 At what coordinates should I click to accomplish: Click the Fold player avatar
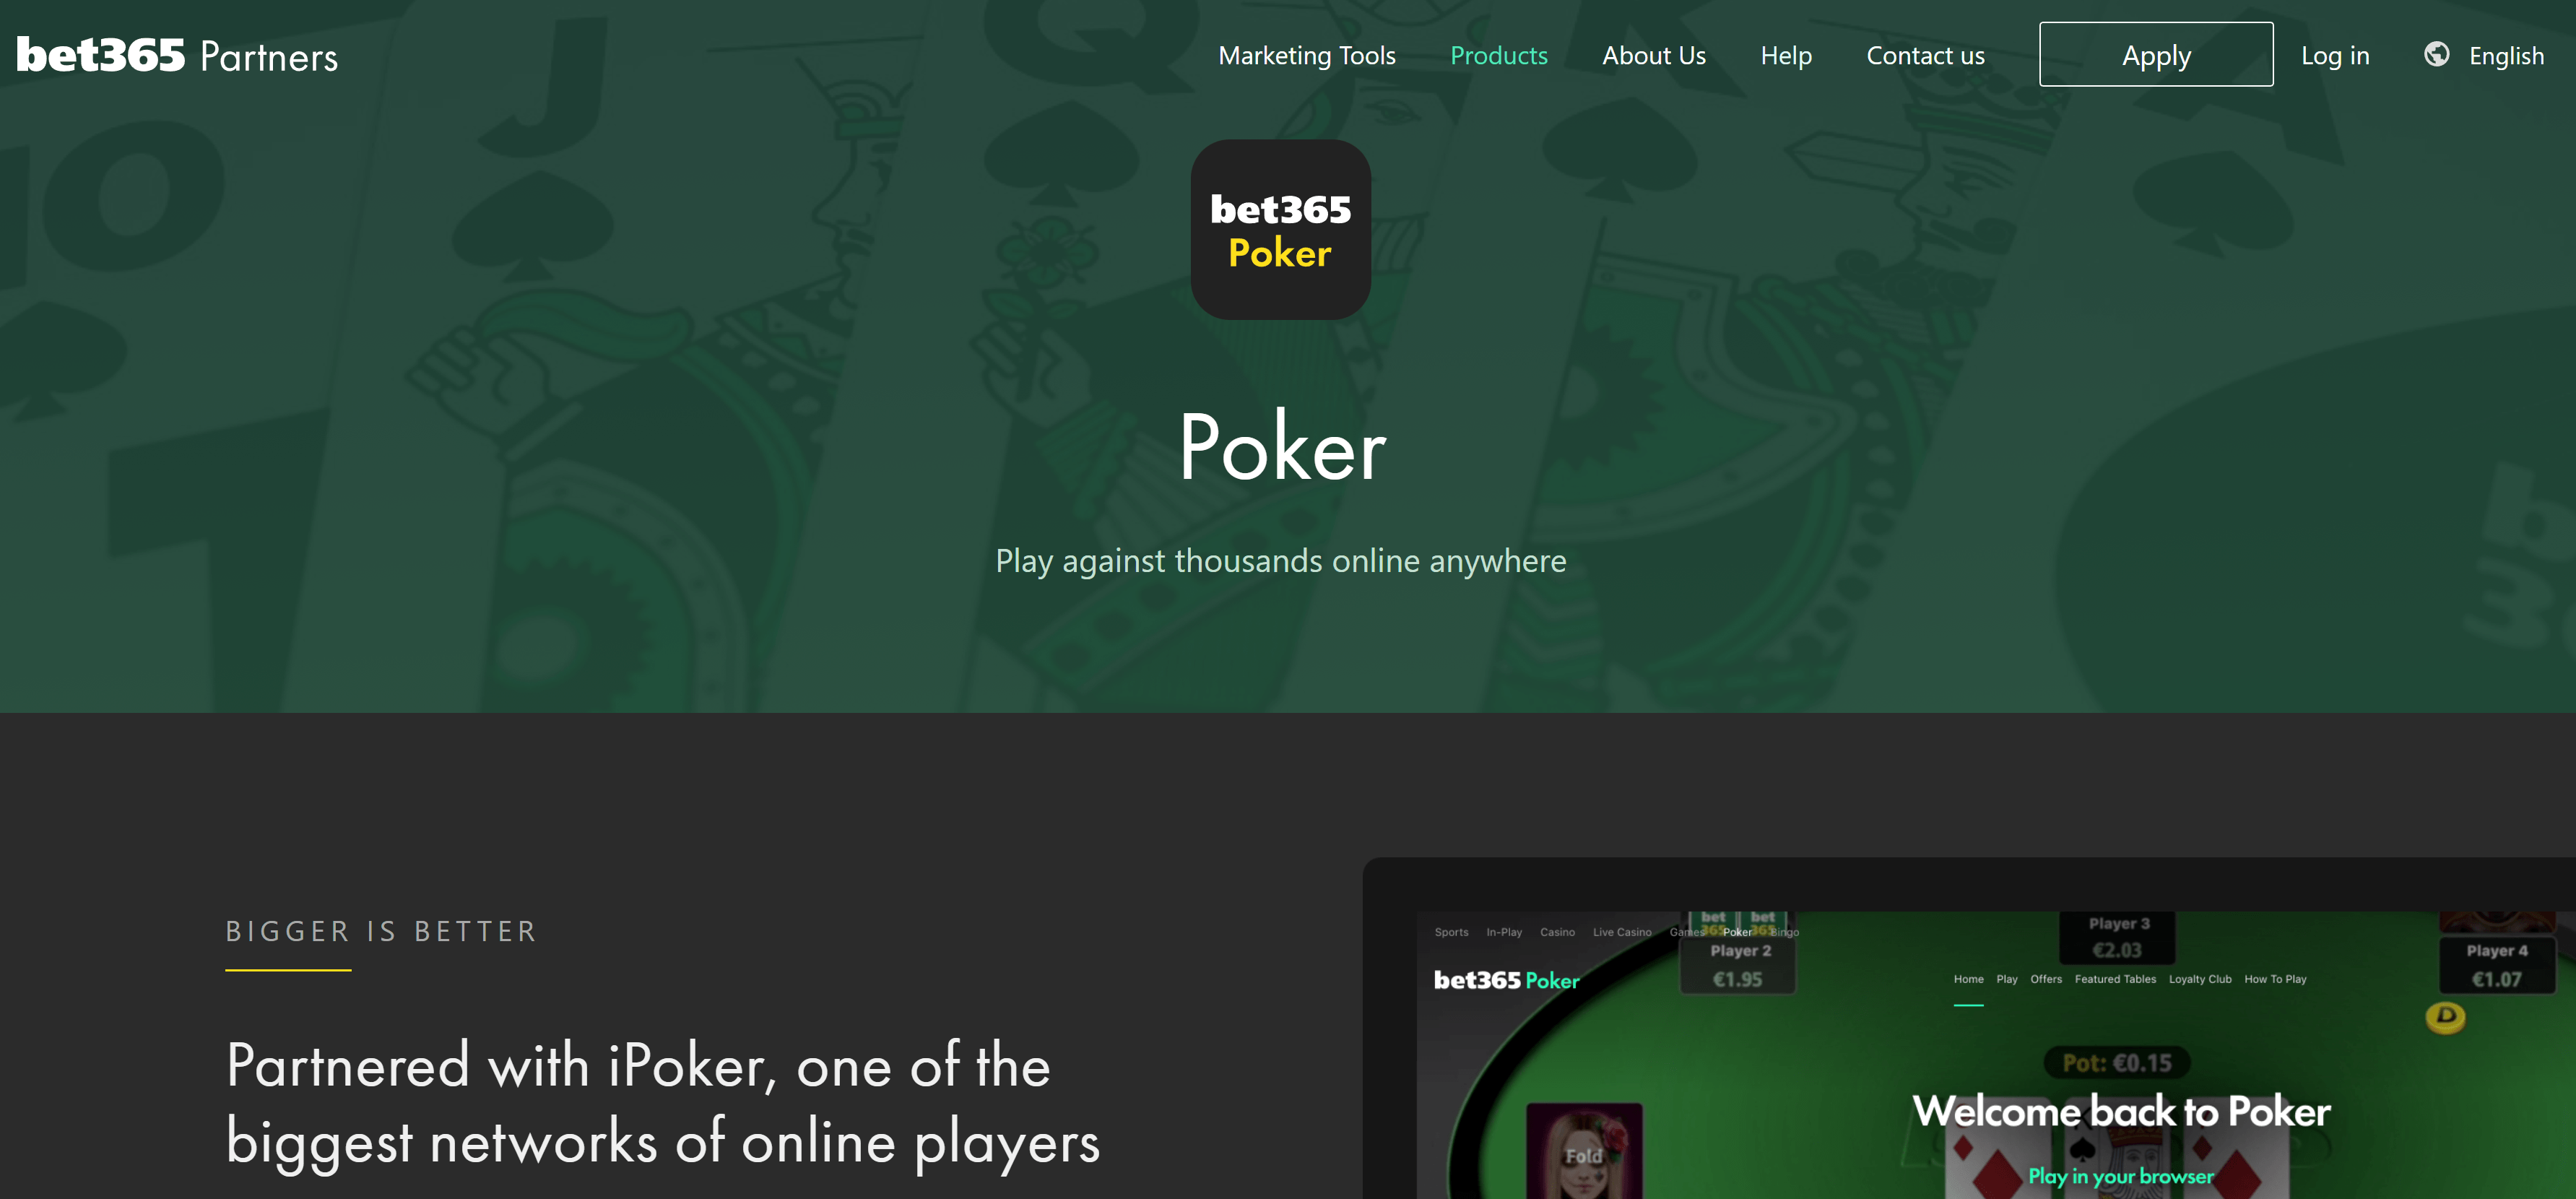click(1583, 1150)
